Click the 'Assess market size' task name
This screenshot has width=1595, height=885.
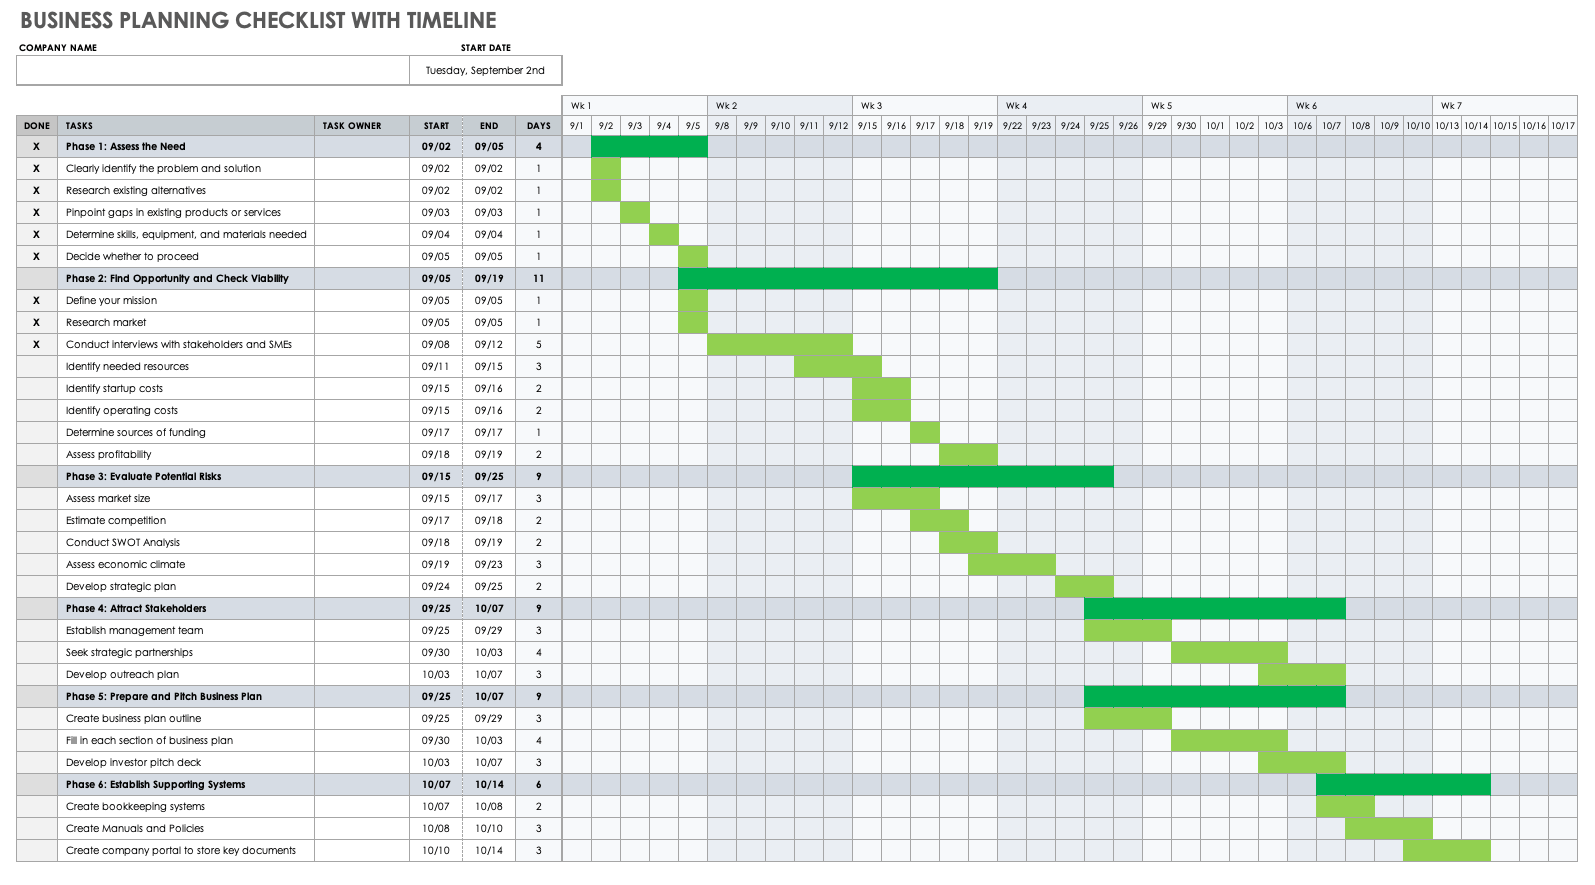coord(108,499)
